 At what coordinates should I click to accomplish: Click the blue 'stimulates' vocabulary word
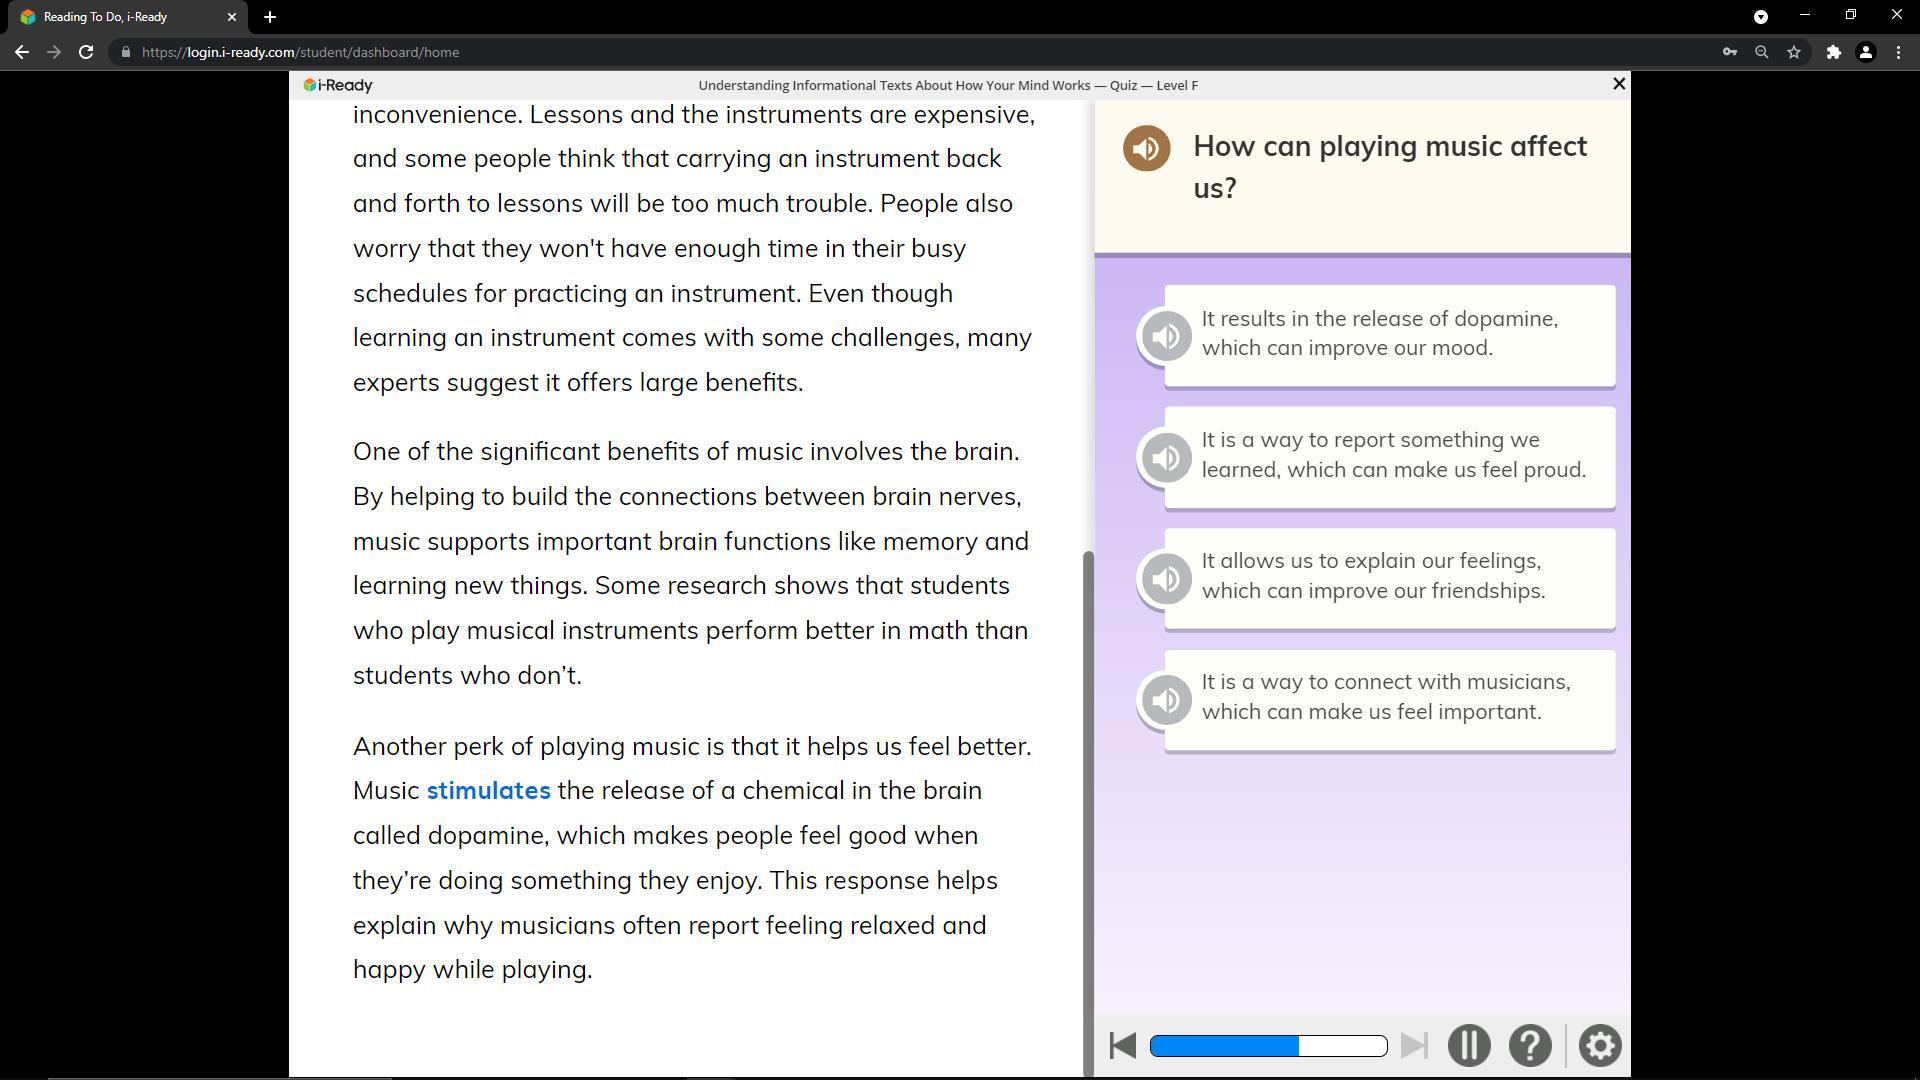[488, 791]
